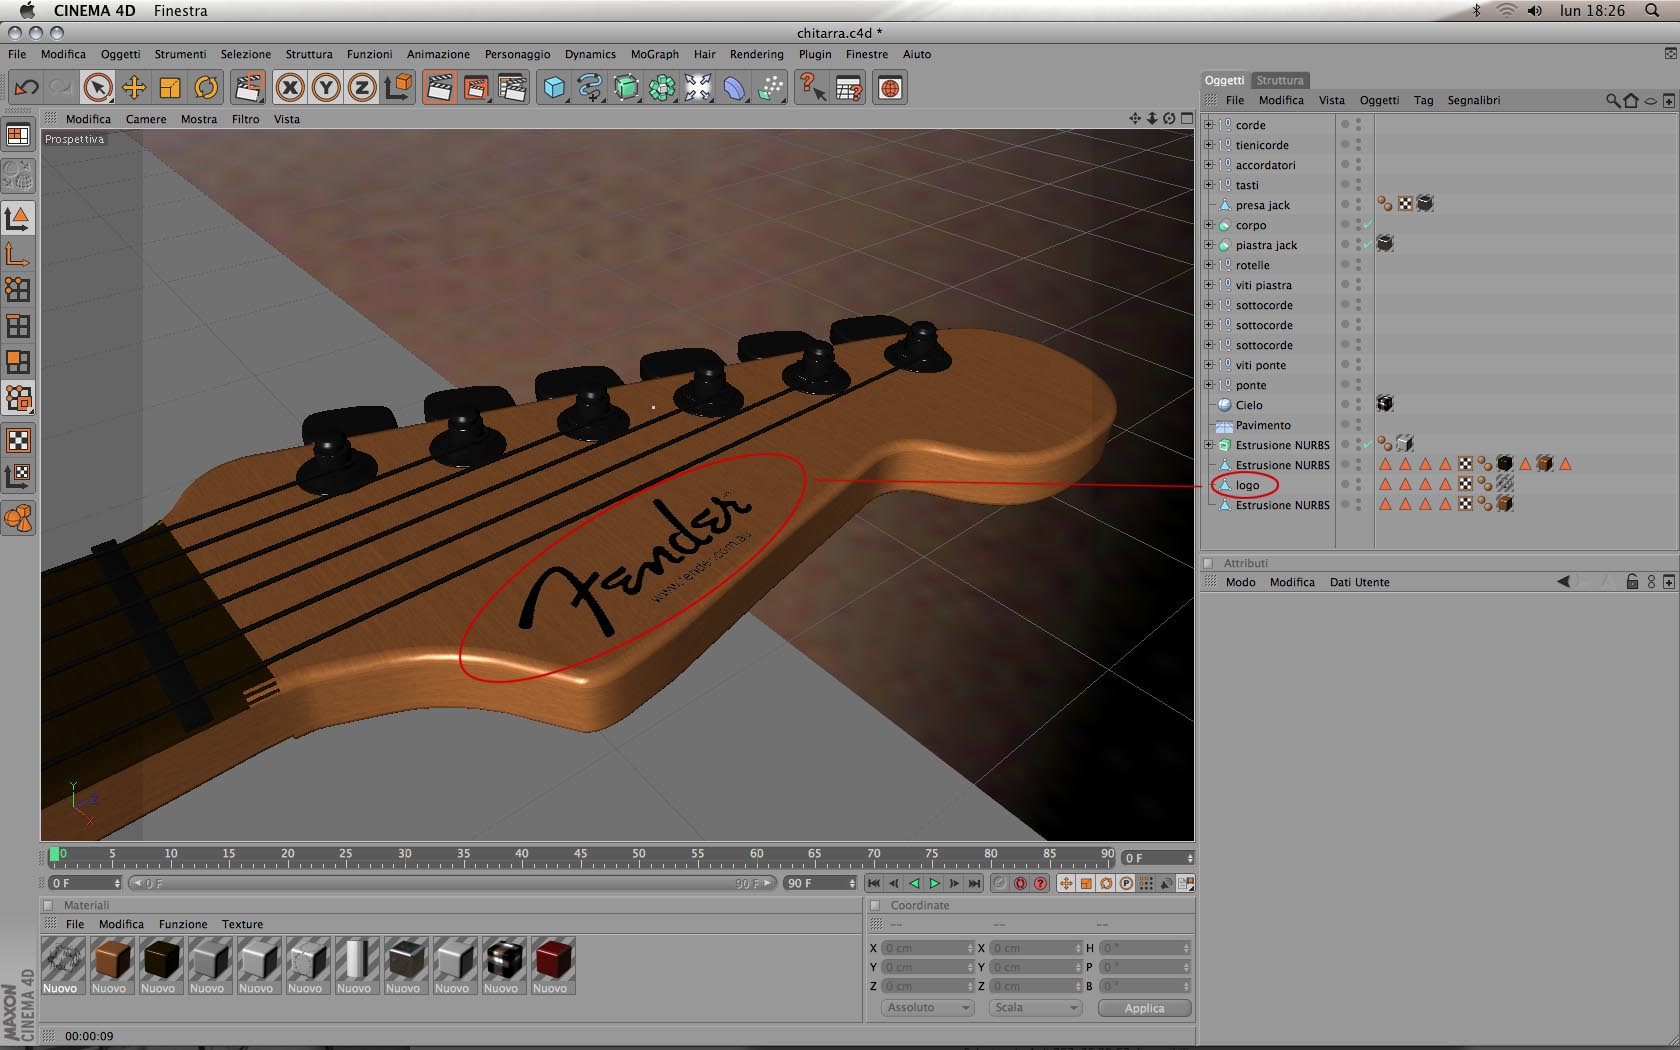The image size is (1680, 1050).
Task: Open the Scala dropdown in Coordinate panel
Action: click(1035, 1008)
